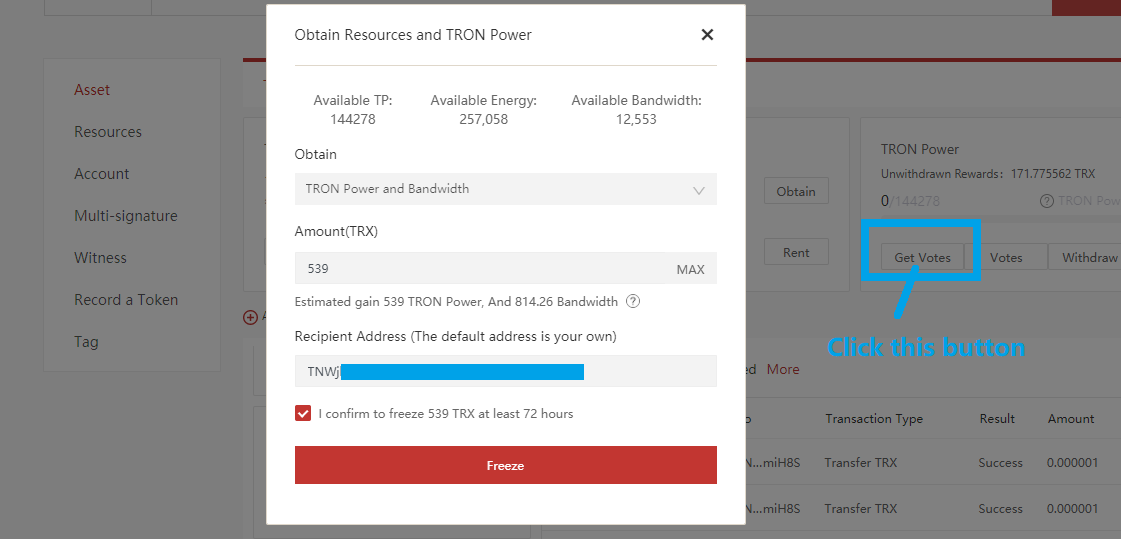Click the Available Bandwidth value 12,553

(636, 119)
